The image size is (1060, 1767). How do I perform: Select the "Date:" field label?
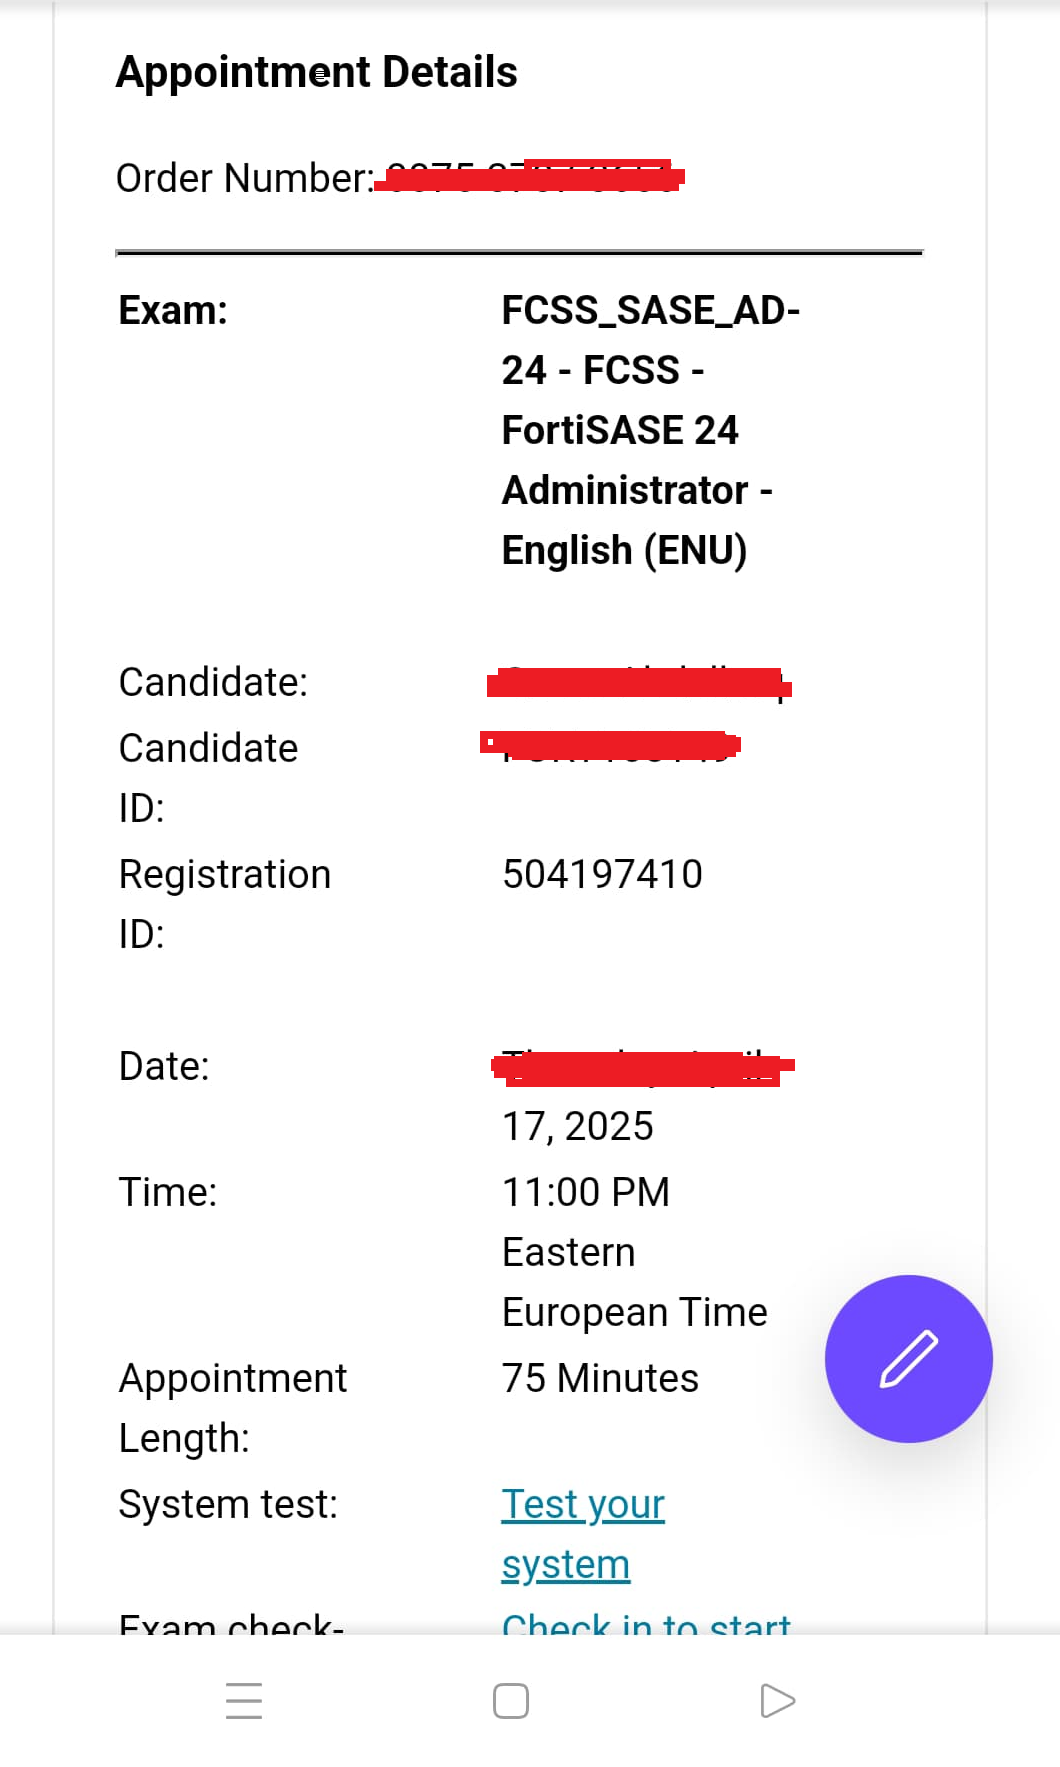tap(164, 1066)
